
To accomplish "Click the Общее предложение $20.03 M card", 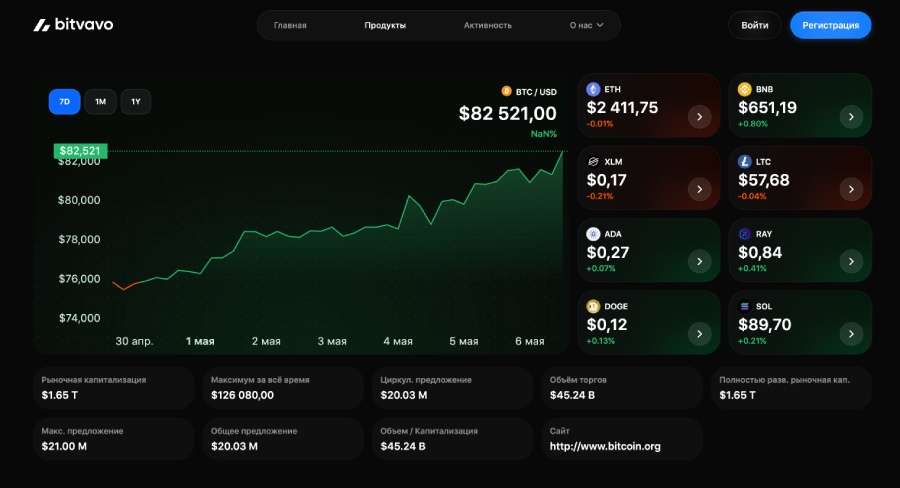I will coord(283,439).
